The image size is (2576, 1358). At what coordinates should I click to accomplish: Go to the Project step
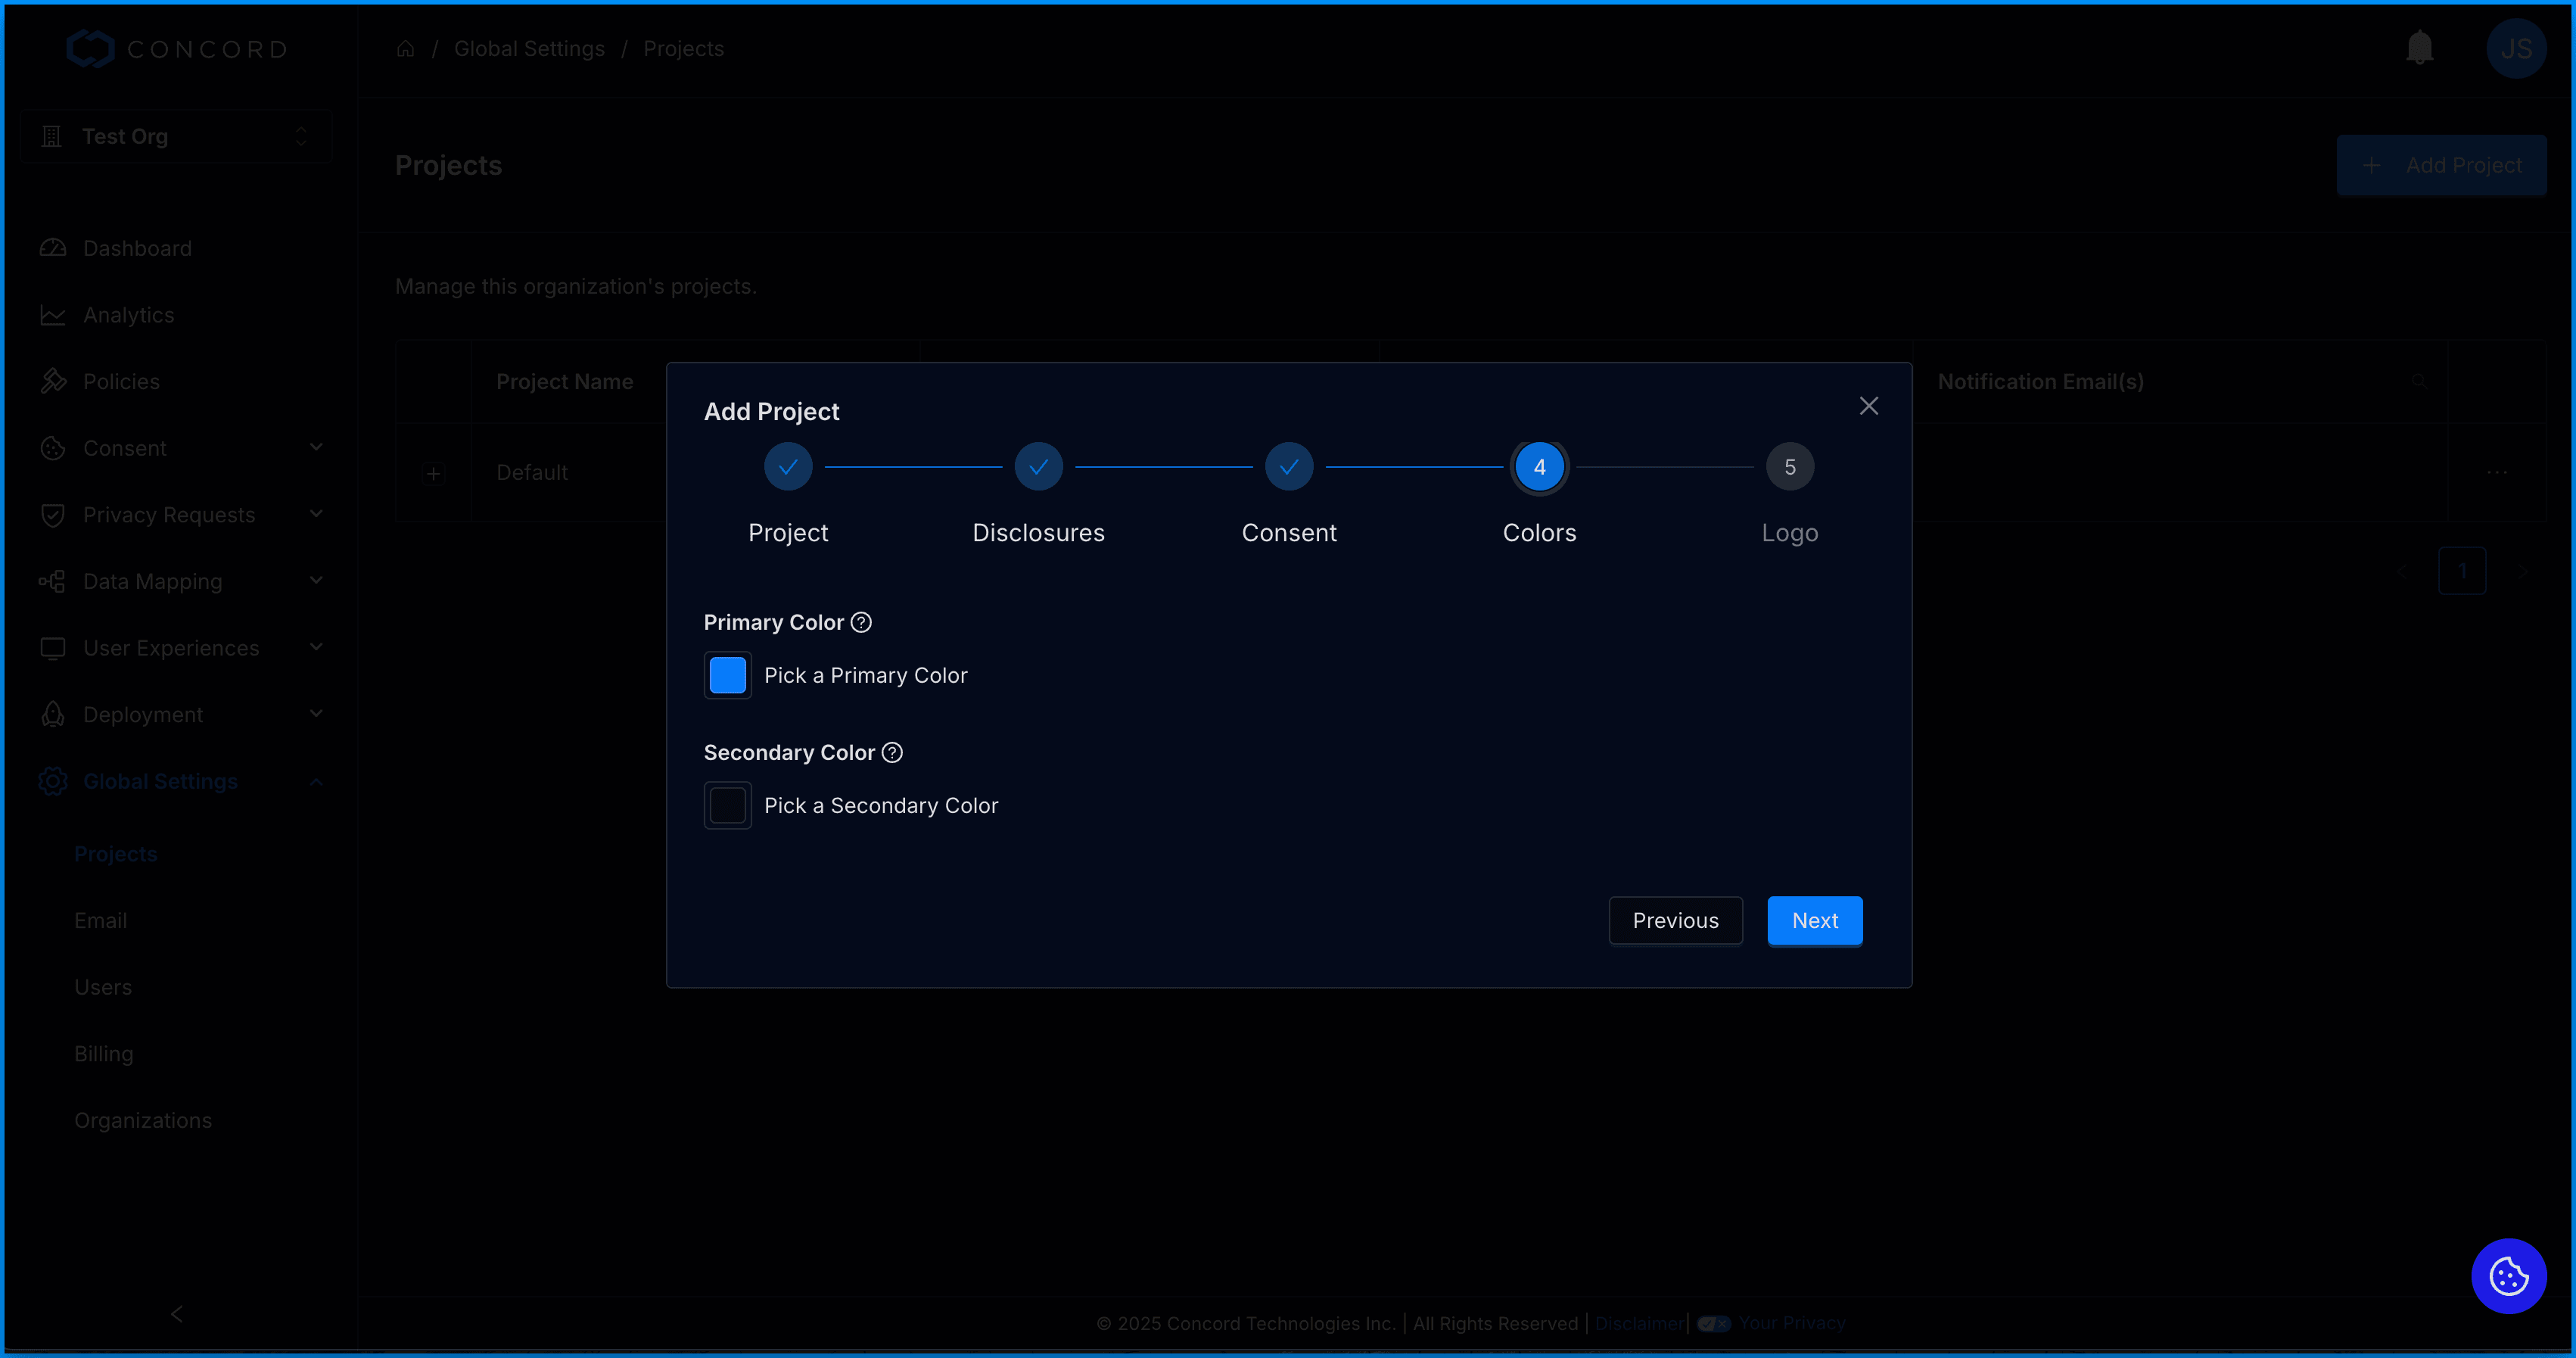pos(788,467)
